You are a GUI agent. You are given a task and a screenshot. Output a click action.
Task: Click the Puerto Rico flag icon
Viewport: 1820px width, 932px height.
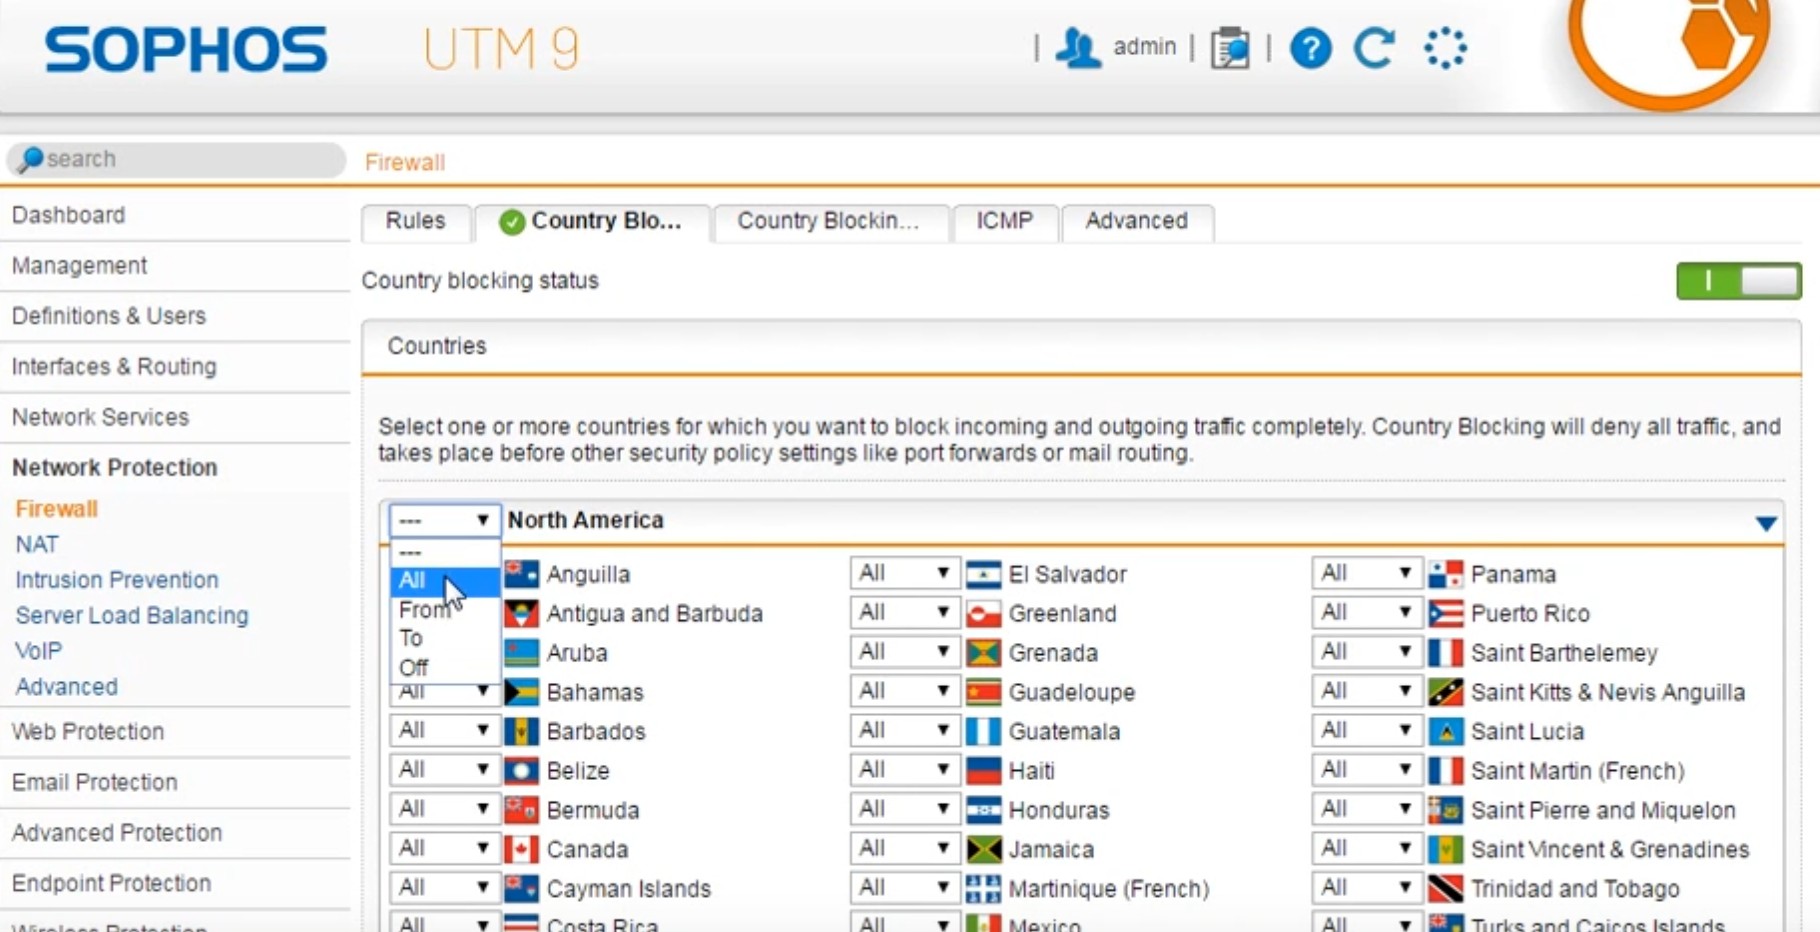1445,613
